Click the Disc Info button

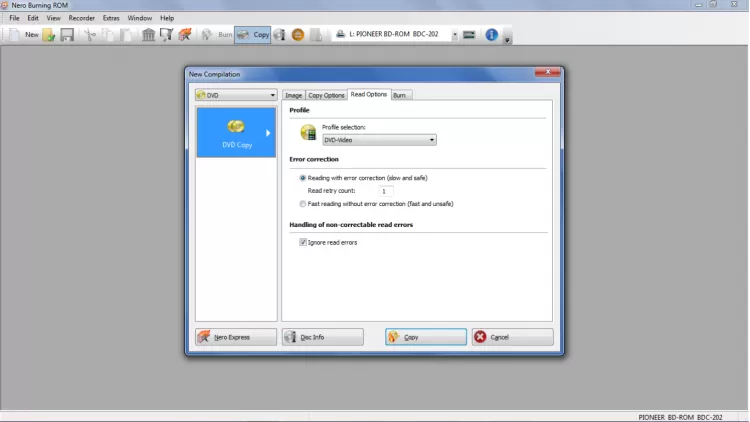click(x=322, y=337)
